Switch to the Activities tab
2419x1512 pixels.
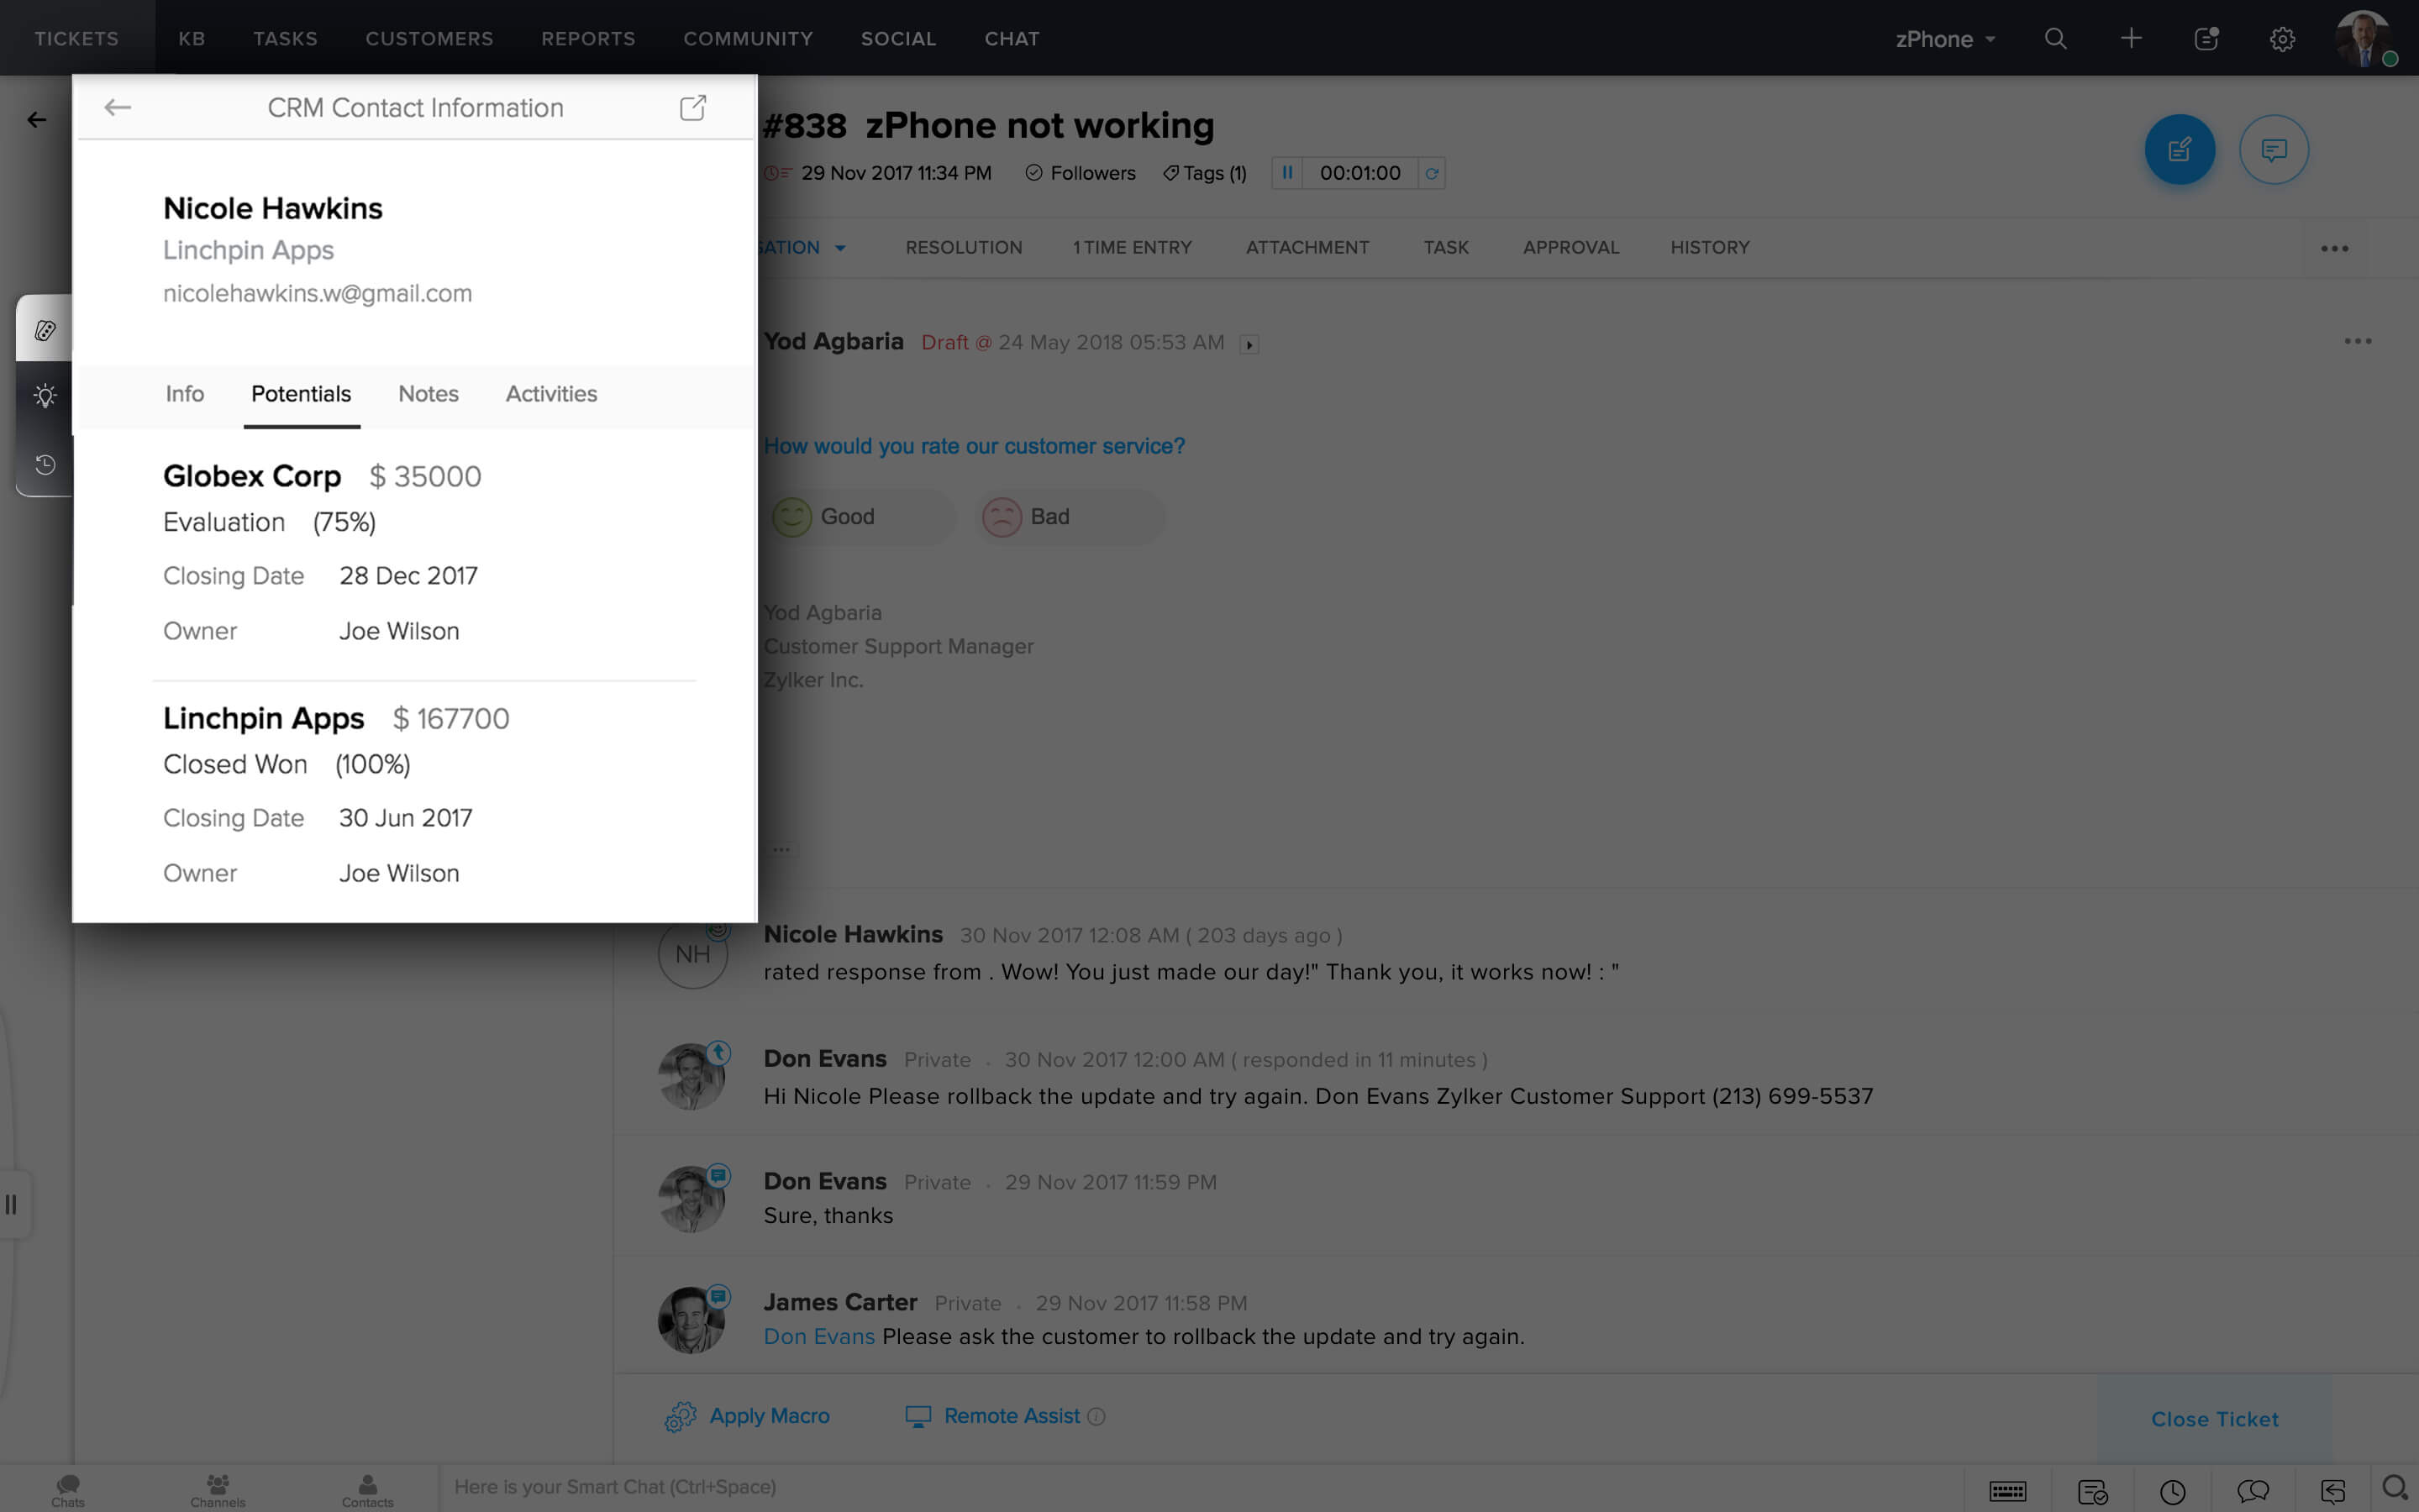(x=551, y=394)
